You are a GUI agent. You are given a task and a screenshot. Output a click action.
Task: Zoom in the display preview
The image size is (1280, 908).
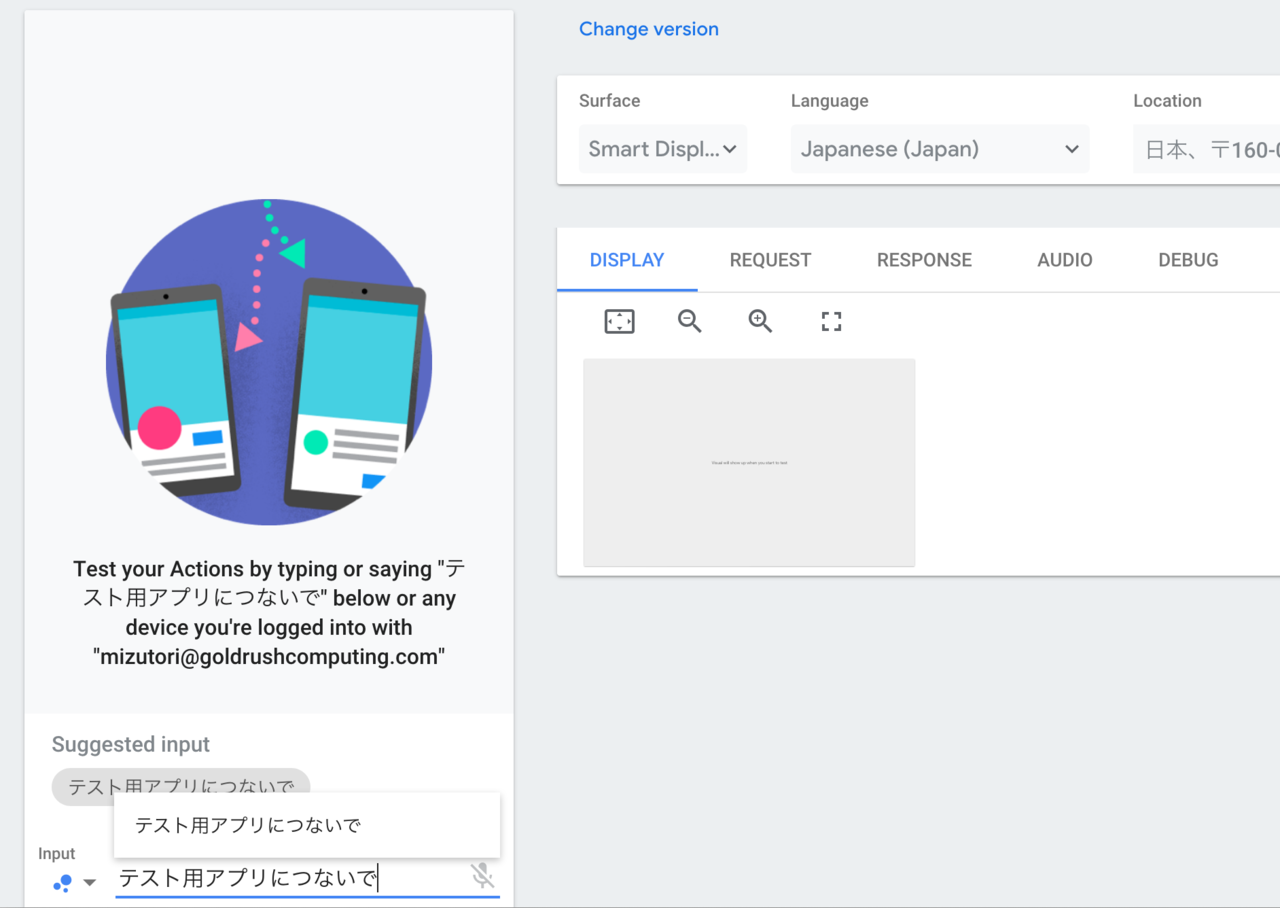point(760,321)
